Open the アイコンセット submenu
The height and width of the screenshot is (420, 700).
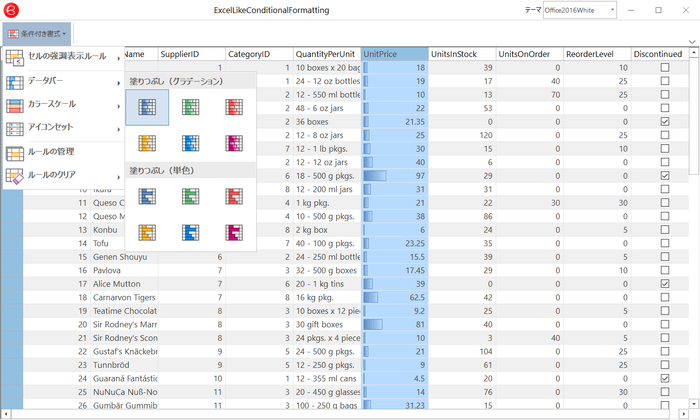tap(63, 129)
